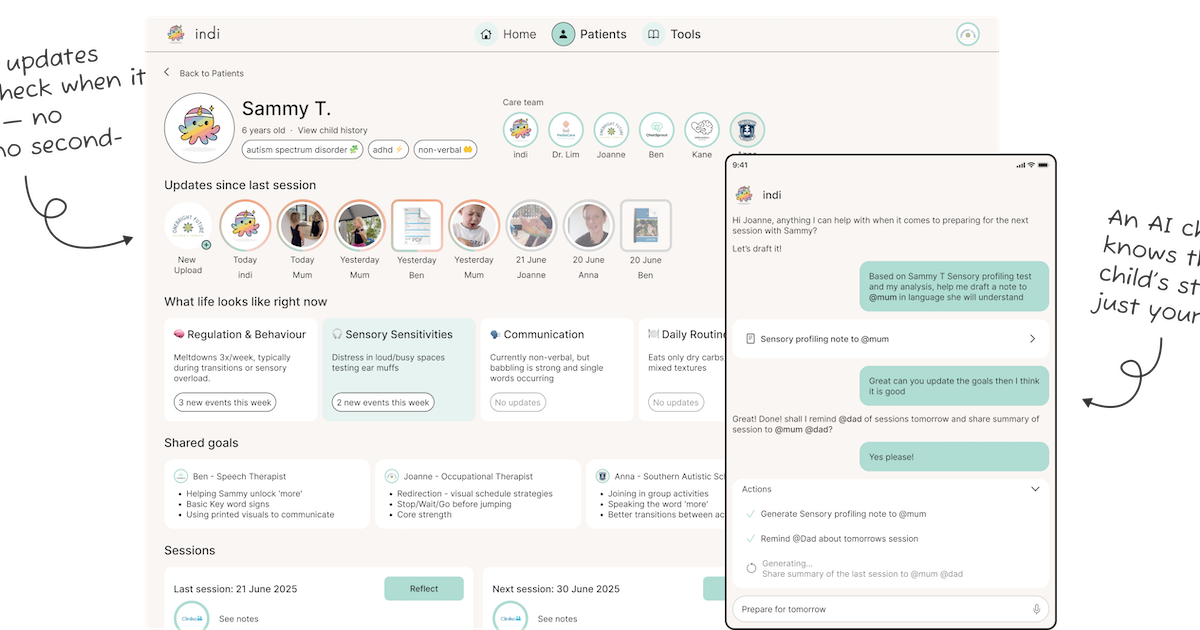The height and width of the screenshot is (630, 1200).
Task: Open the crying child update from Yesterday Mum
Action: [474, 224]
